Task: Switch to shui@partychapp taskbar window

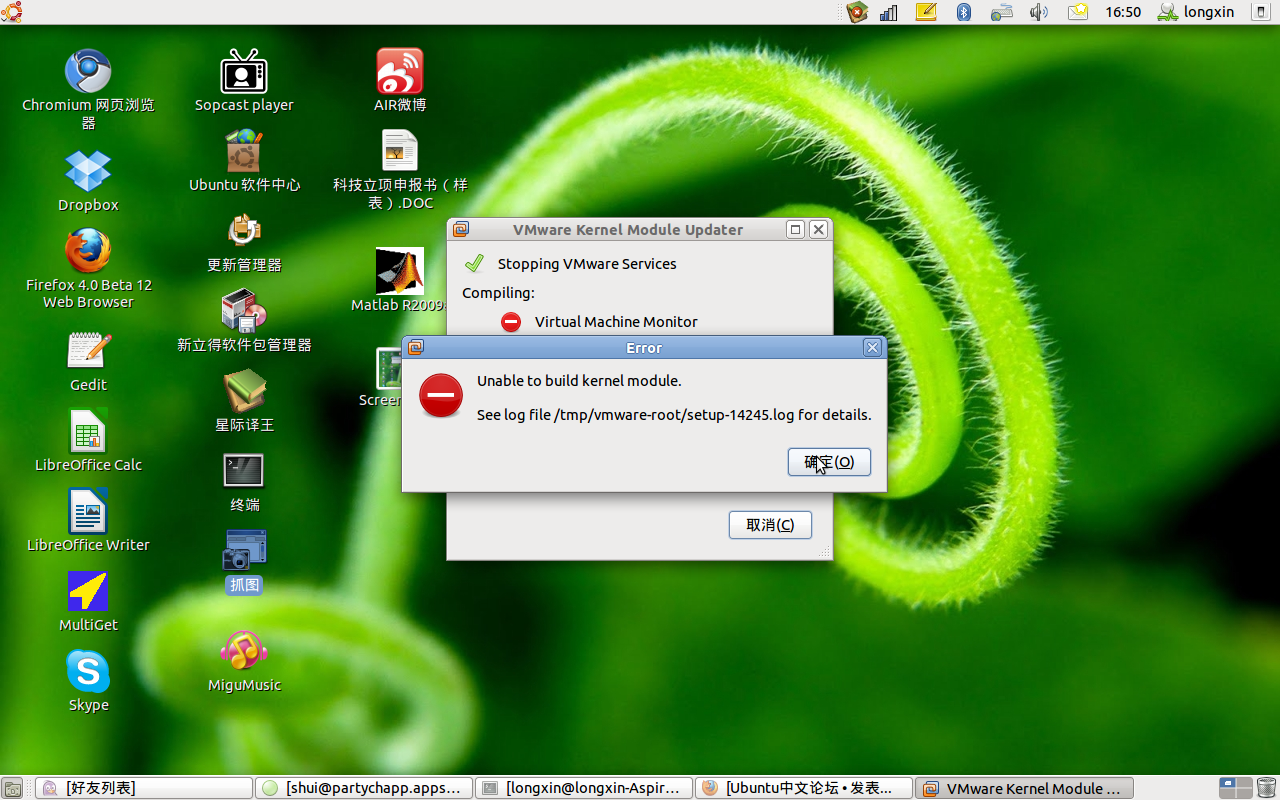Action: [x=364, y=788]
